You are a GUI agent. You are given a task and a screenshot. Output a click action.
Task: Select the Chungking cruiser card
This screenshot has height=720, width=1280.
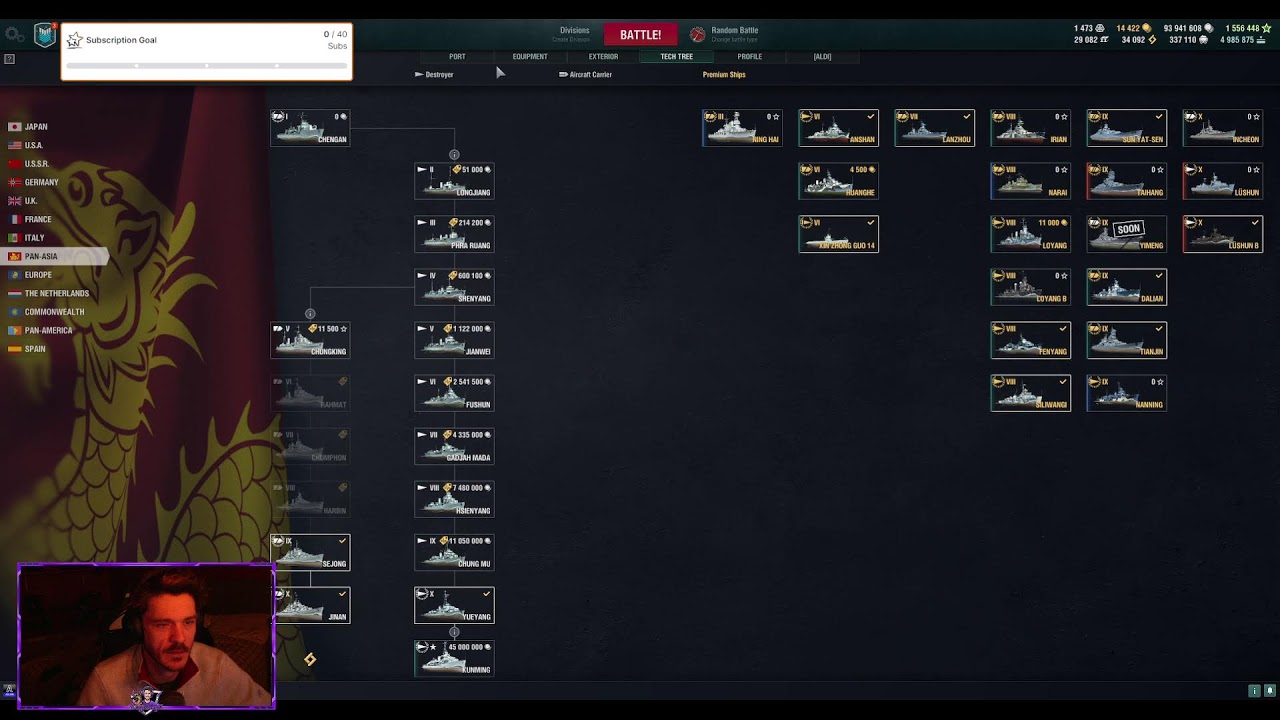click(310, 340)
